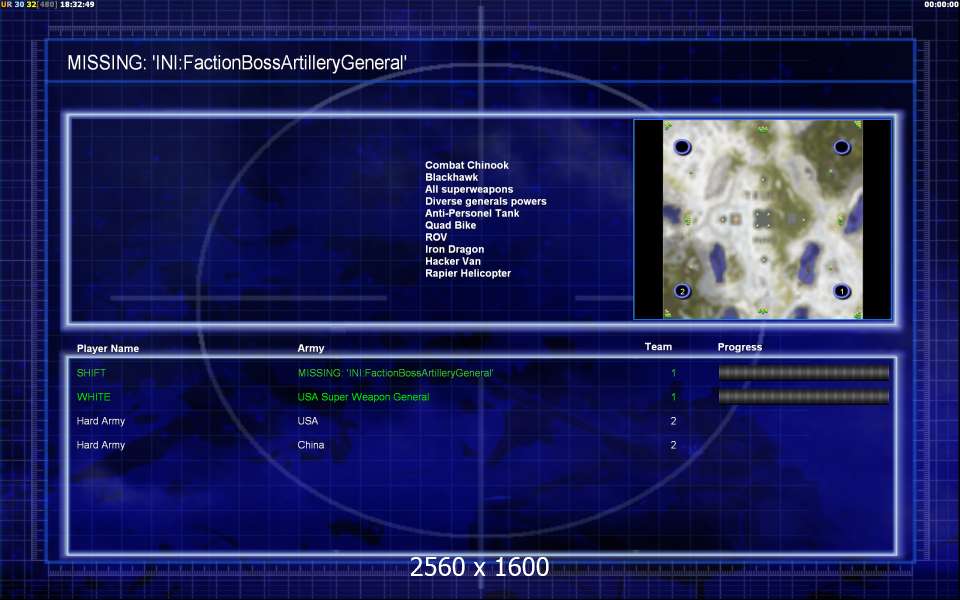The height and width of the screenshot is (600, 960).
Task: Select 'Hacker Van' line
Action: (x=452, y=261)
